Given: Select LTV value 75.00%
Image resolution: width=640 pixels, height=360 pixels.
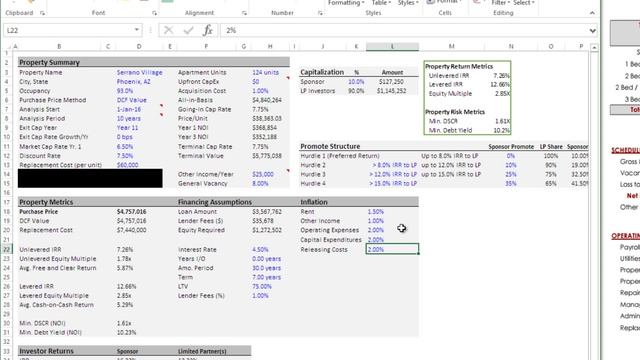Looking at the screenshot, I should coord(262,287).
